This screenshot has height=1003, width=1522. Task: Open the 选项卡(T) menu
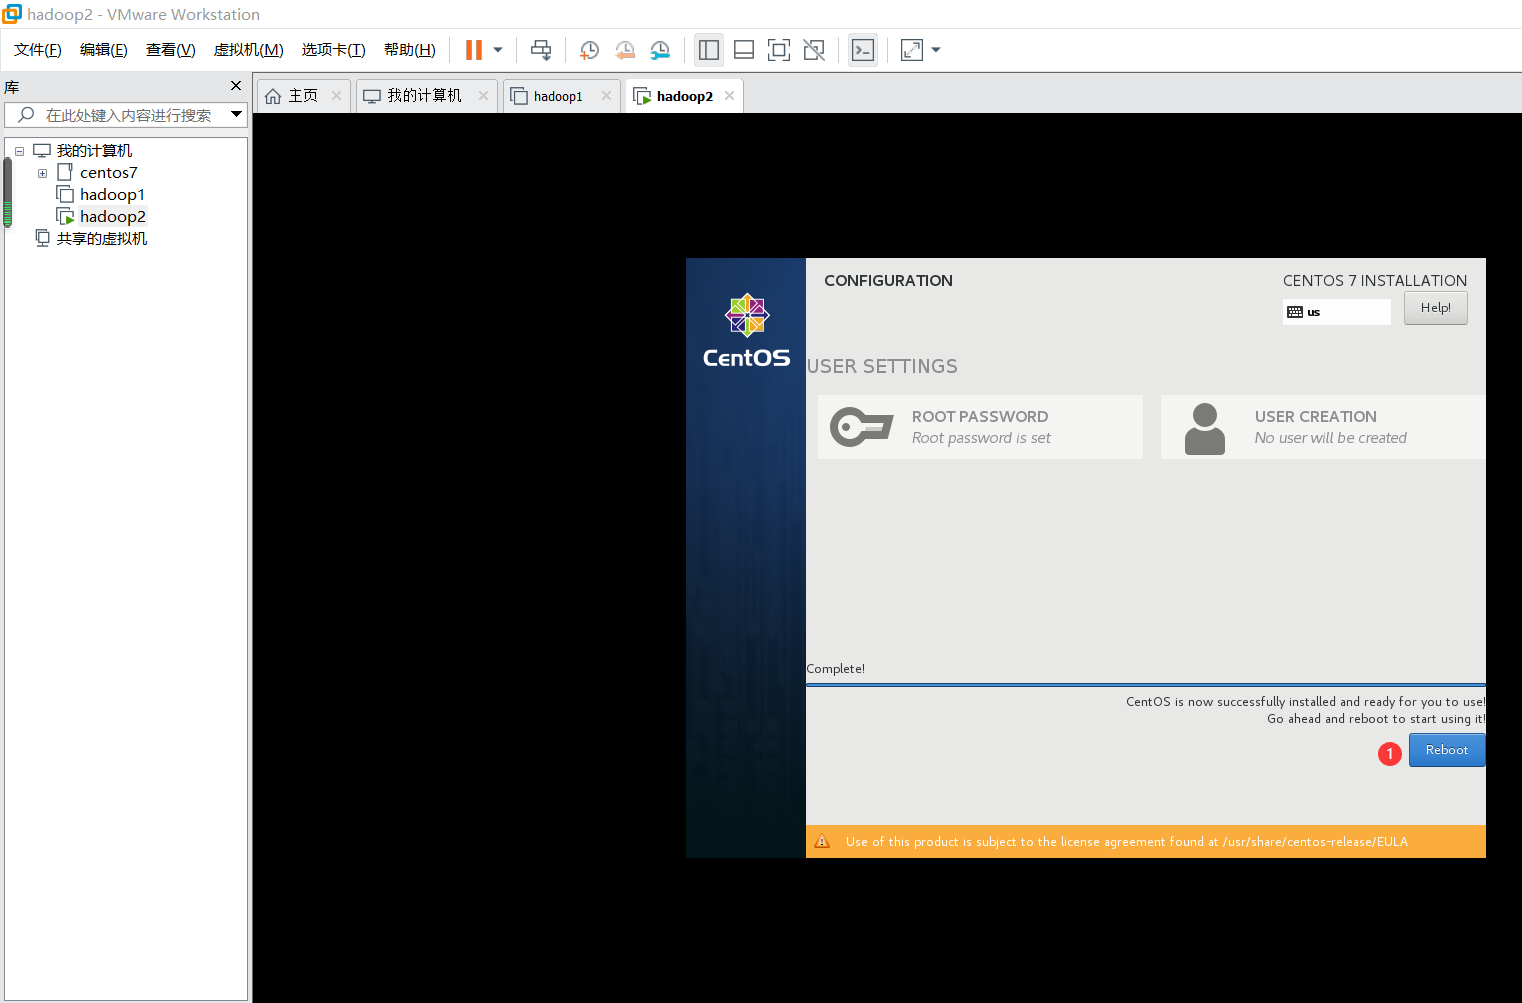pyautogui.click(x=334, y=50)
